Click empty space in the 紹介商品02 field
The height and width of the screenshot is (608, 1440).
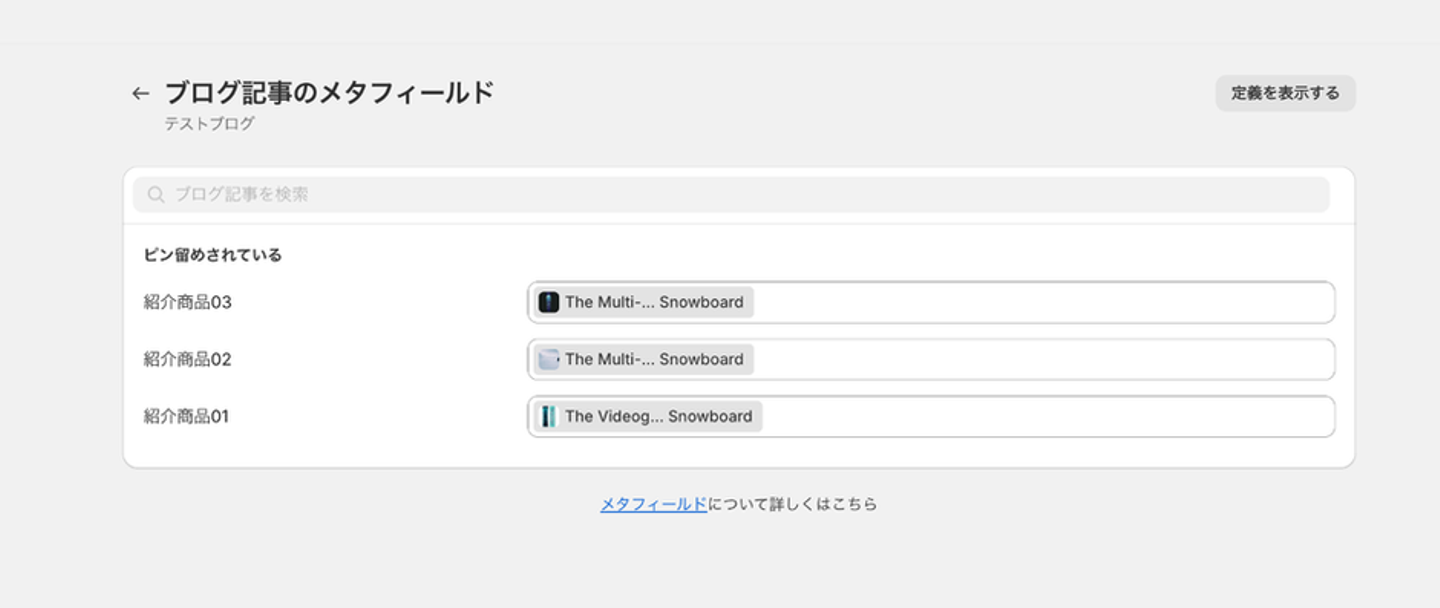[x=1040, y=359]
